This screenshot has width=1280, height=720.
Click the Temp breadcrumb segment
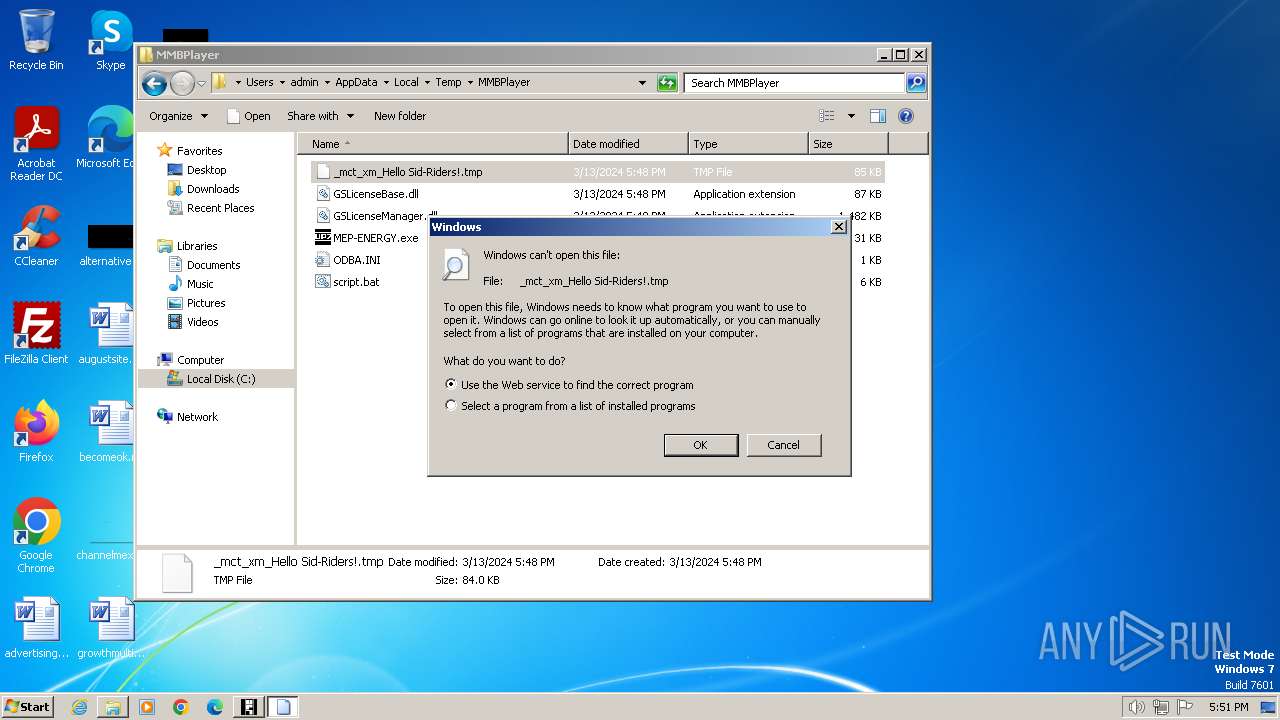click(x=448, y=83)
